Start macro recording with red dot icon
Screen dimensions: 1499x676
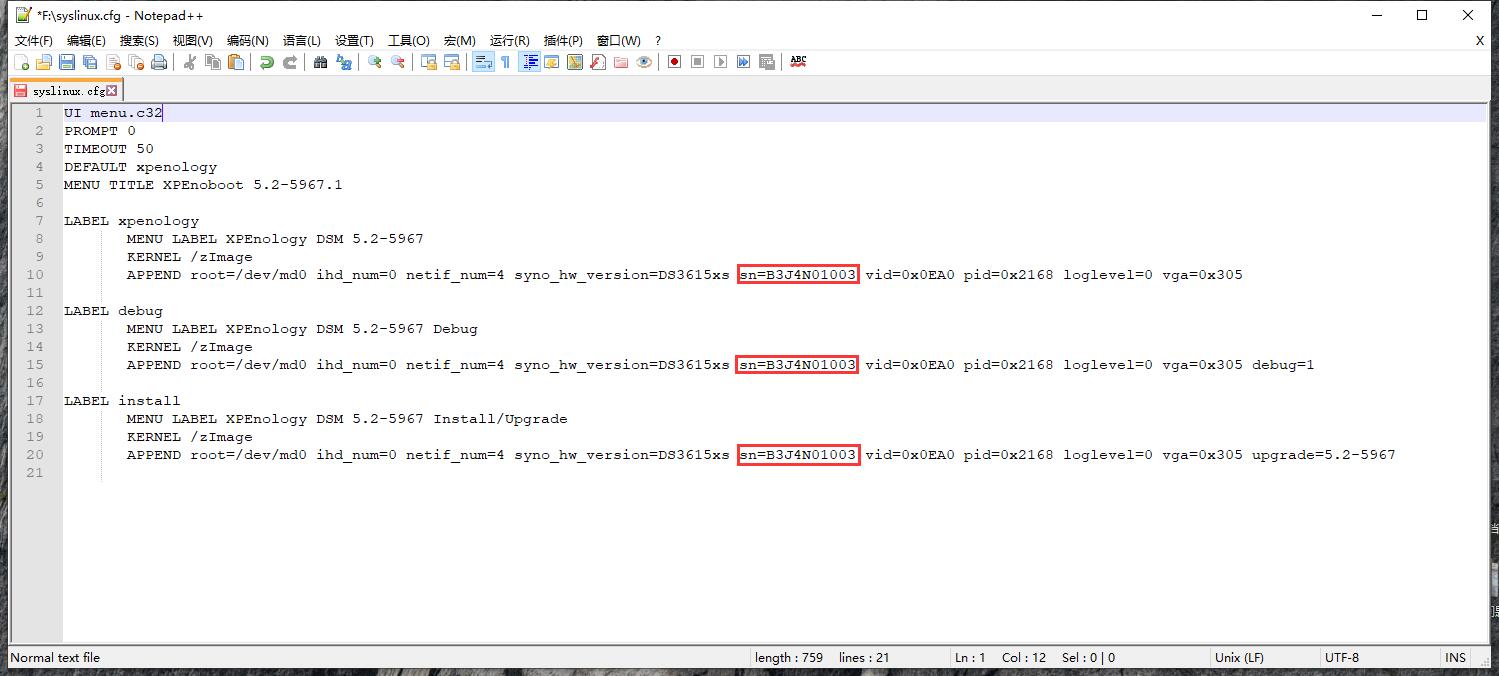[675, 62]
